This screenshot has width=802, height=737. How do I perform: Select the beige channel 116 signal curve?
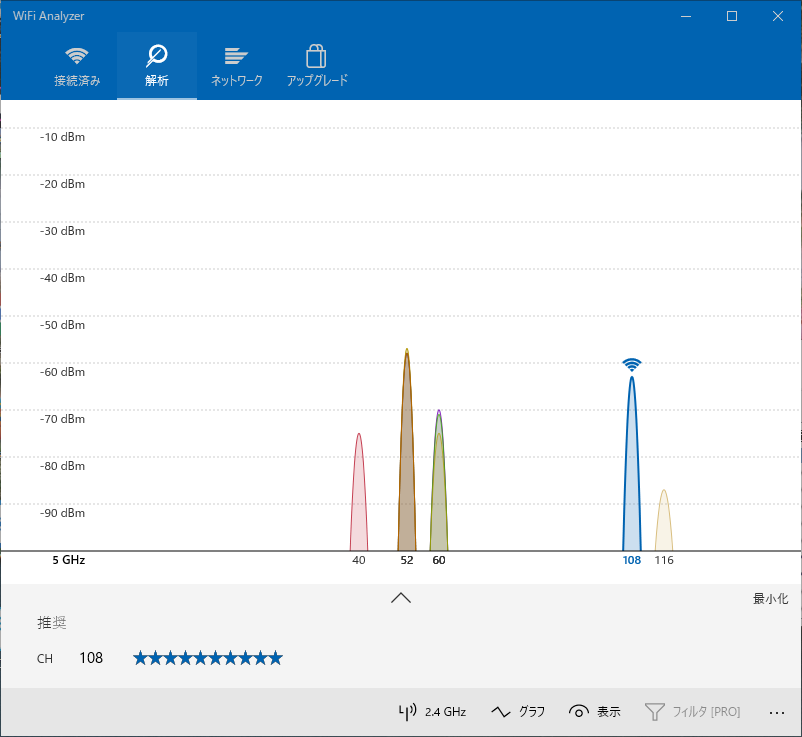pyautogui.click(x=663, y=525)
